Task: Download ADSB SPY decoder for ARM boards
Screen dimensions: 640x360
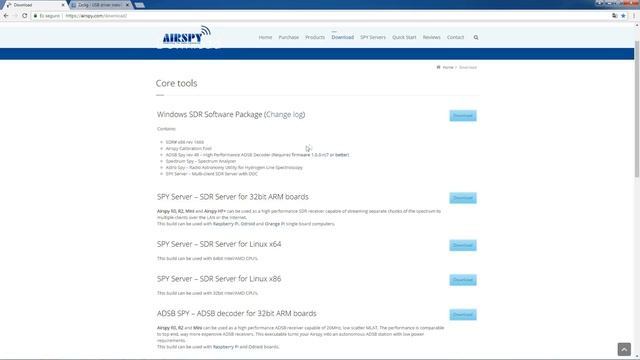Action: click(463, 314)
